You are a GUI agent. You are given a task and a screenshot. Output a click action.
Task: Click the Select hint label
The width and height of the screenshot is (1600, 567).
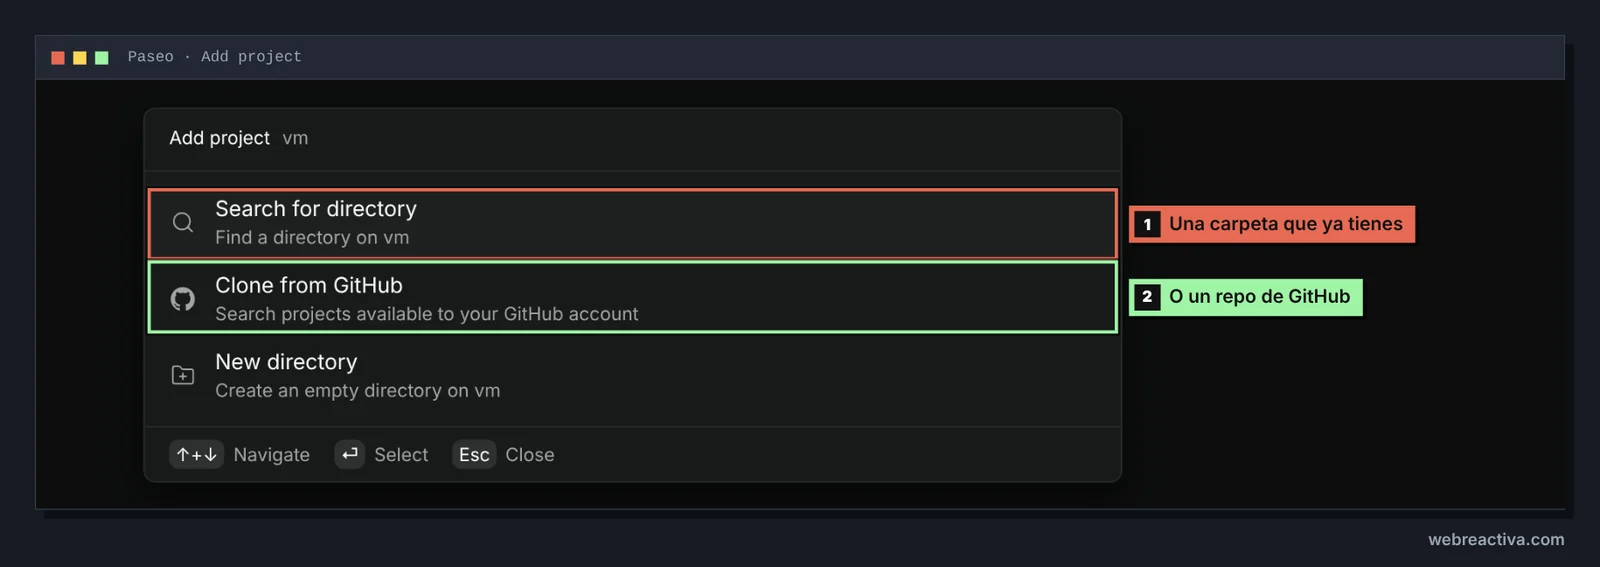(401, 455)
